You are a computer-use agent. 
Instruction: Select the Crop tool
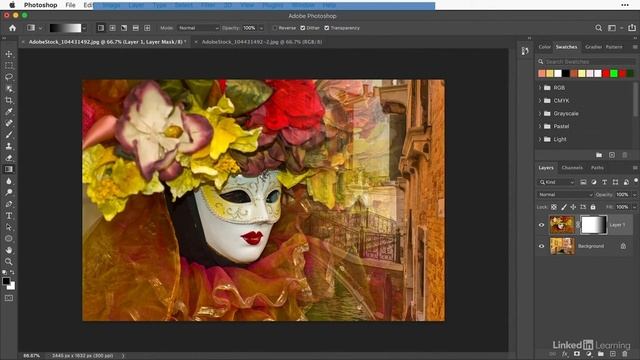[x=9, y=100]
